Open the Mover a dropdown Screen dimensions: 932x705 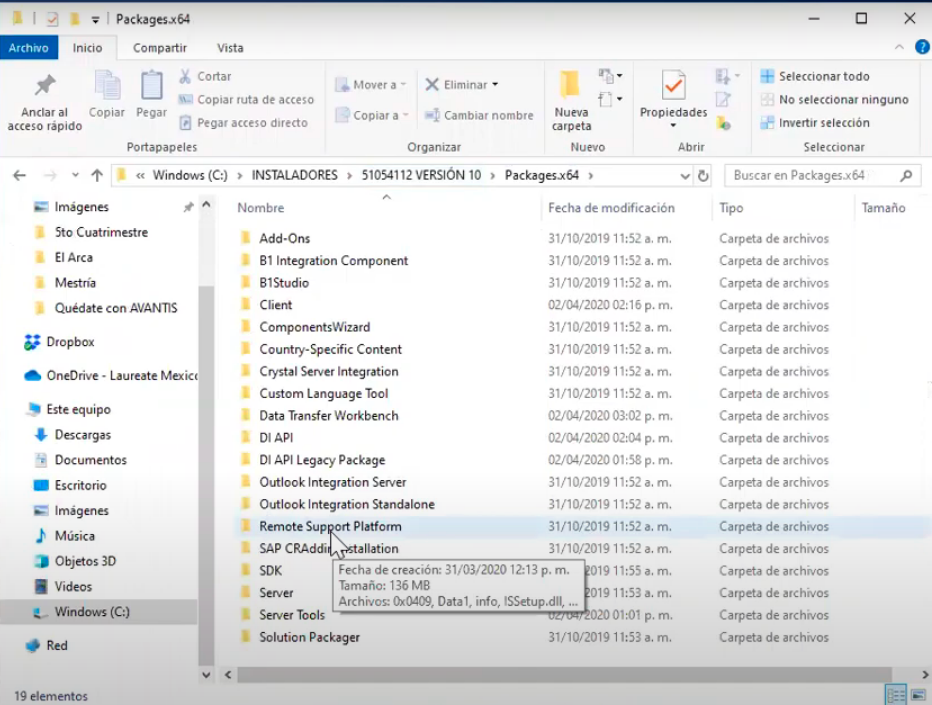[x=371, y=85]
